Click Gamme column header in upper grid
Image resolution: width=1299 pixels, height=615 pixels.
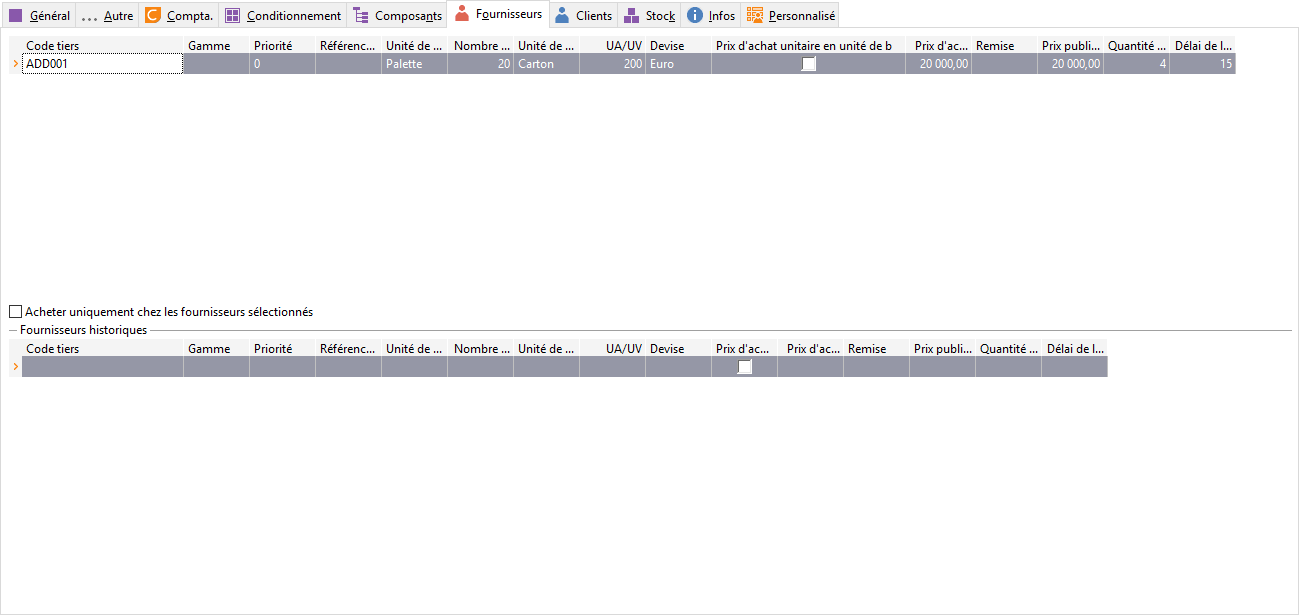pyautogui.click(x=217, y=46)
